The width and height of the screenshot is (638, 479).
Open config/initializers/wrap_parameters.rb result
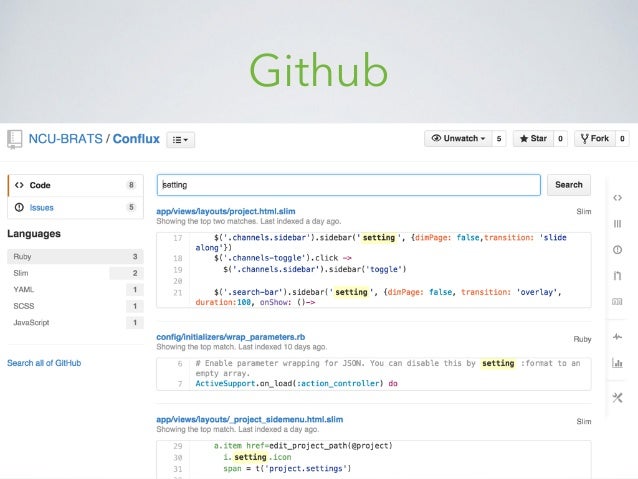tap(231, 337)
